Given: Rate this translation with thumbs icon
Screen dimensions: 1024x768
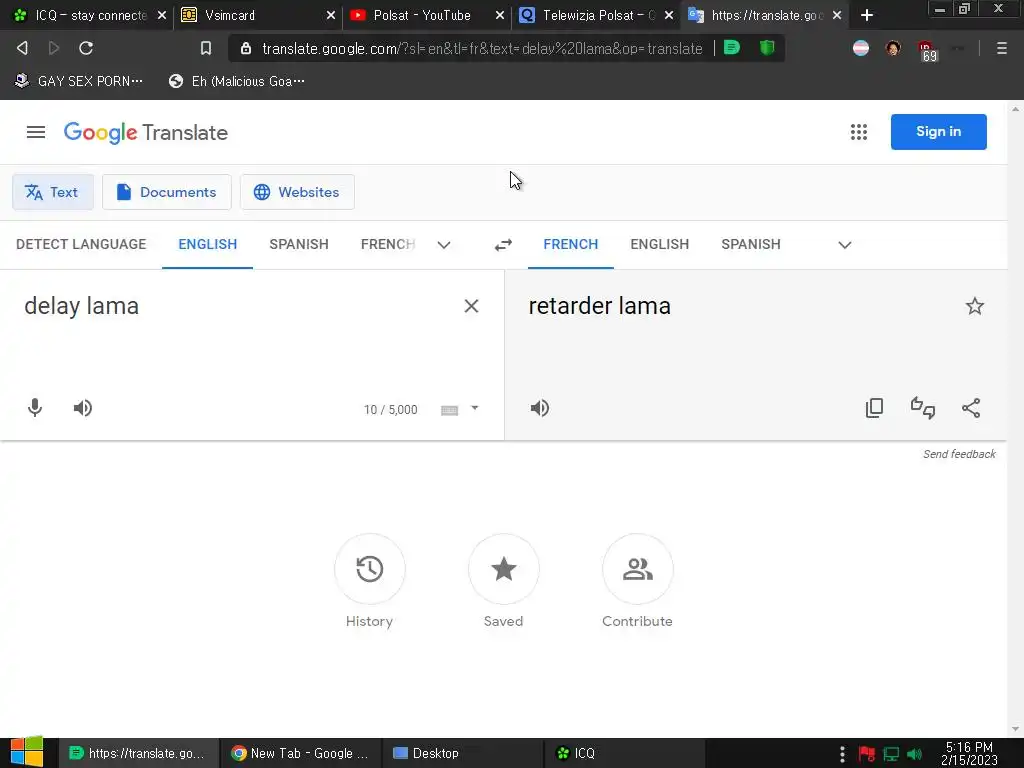Looking at the screenshot, I should 923,408.
